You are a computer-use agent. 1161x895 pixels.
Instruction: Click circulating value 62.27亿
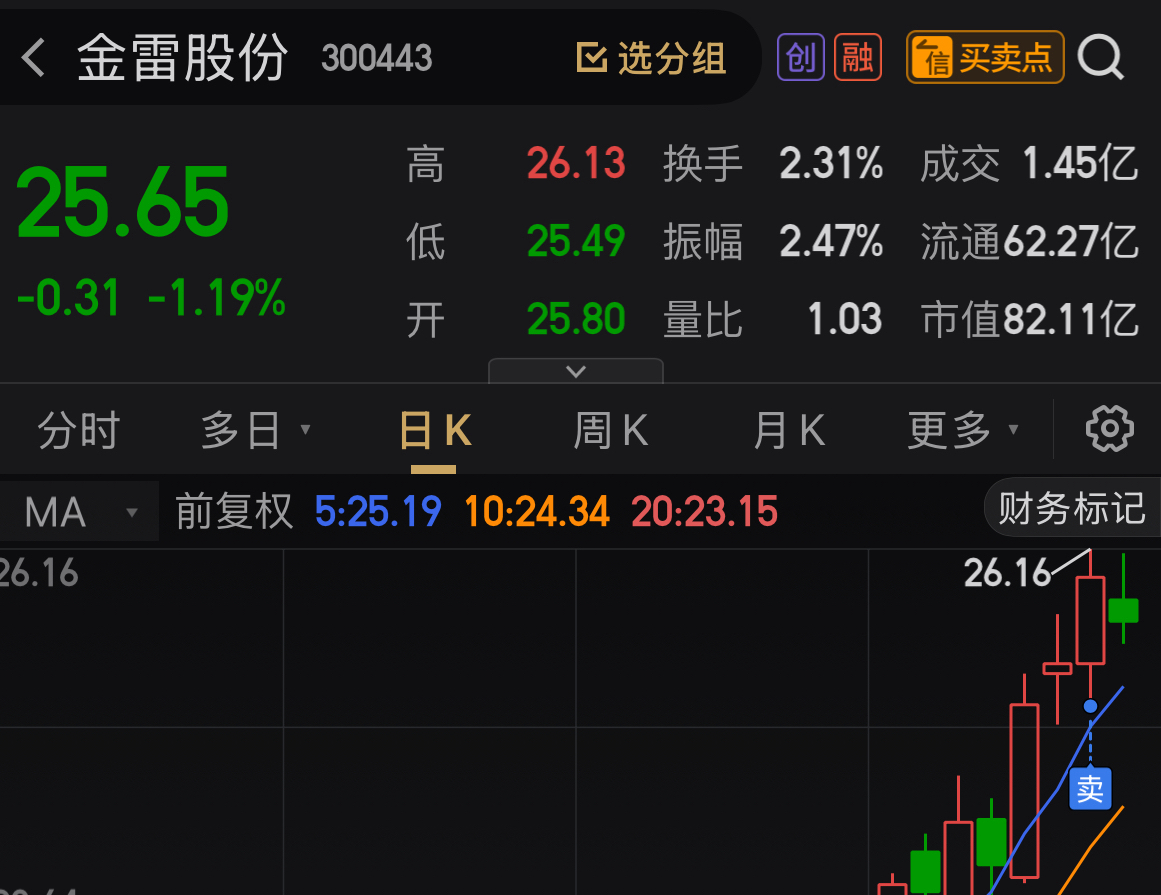tap(1071, 241)
